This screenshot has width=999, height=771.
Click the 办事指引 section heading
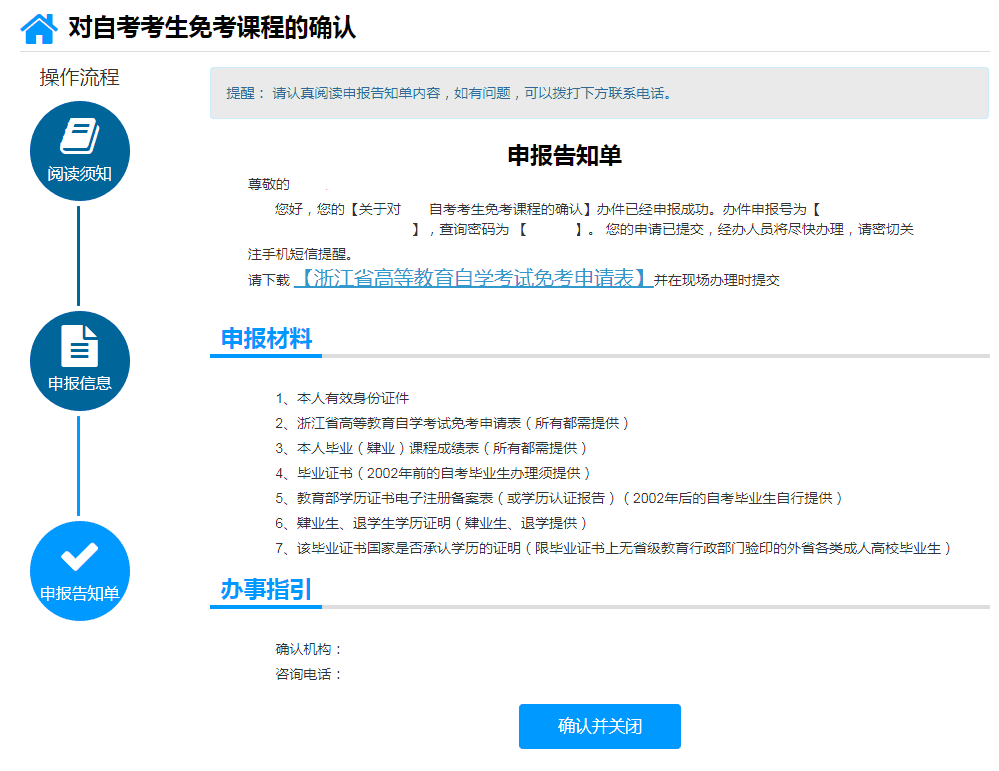coord(266,590)
